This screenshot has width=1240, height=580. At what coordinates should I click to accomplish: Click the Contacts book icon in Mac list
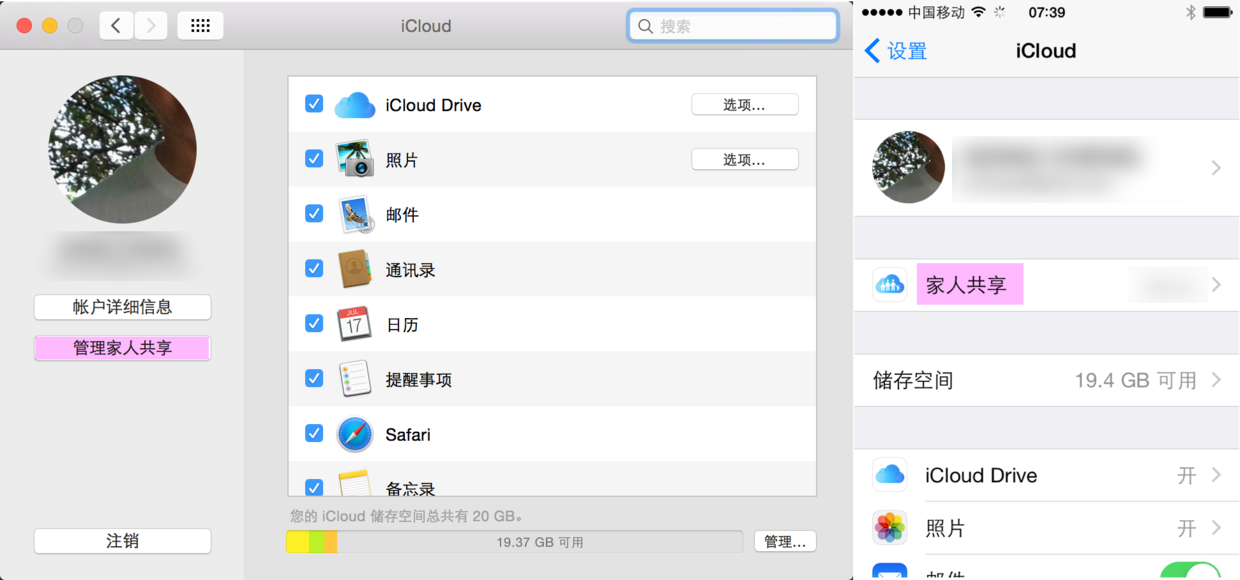point(354,269)
